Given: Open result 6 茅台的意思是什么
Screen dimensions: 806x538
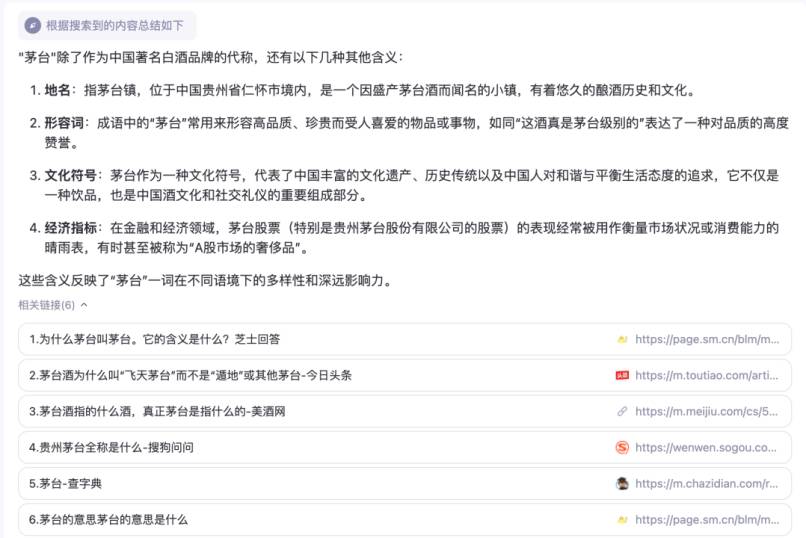Looking at the screenshot, I should 108,519.
